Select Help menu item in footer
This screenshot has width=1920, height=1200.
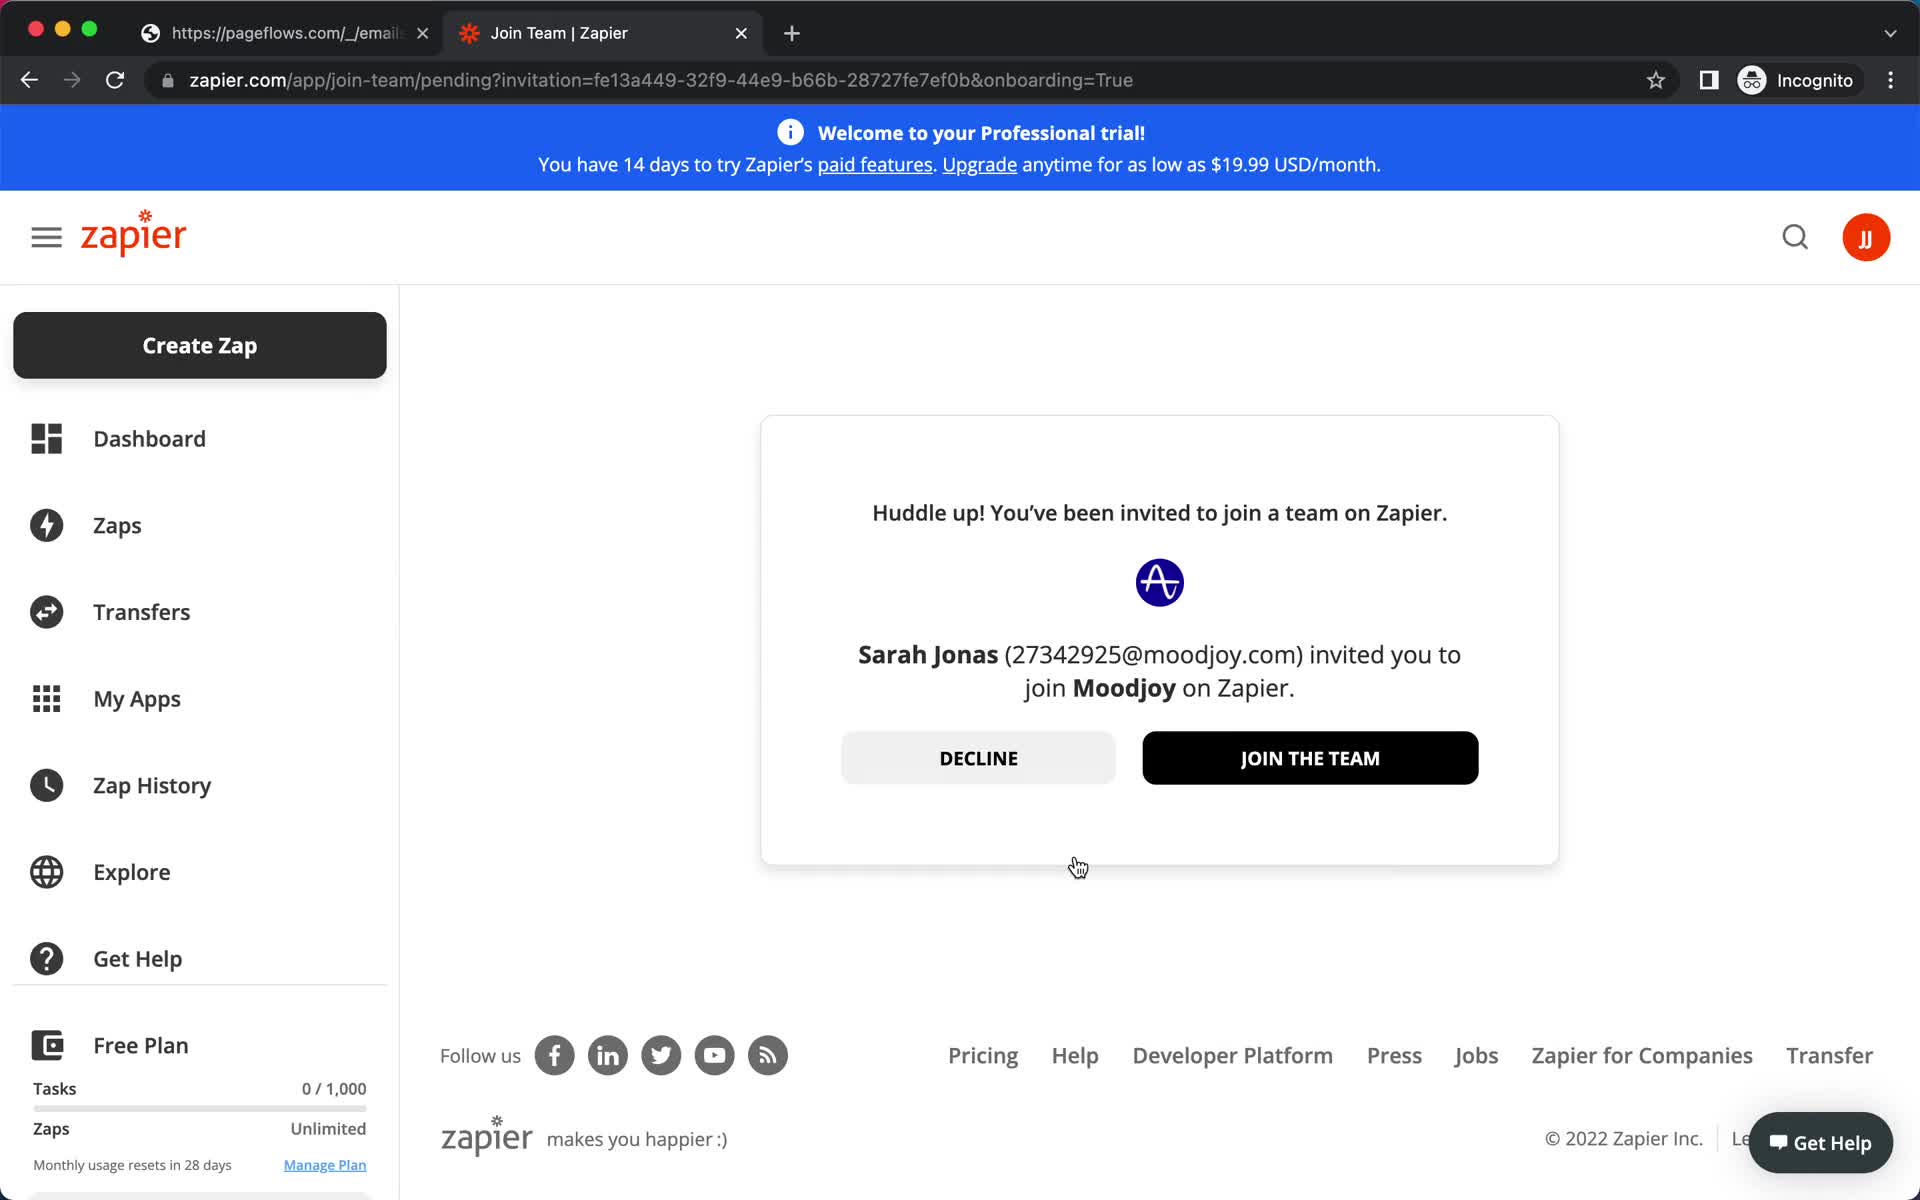pos(1075,1055)
